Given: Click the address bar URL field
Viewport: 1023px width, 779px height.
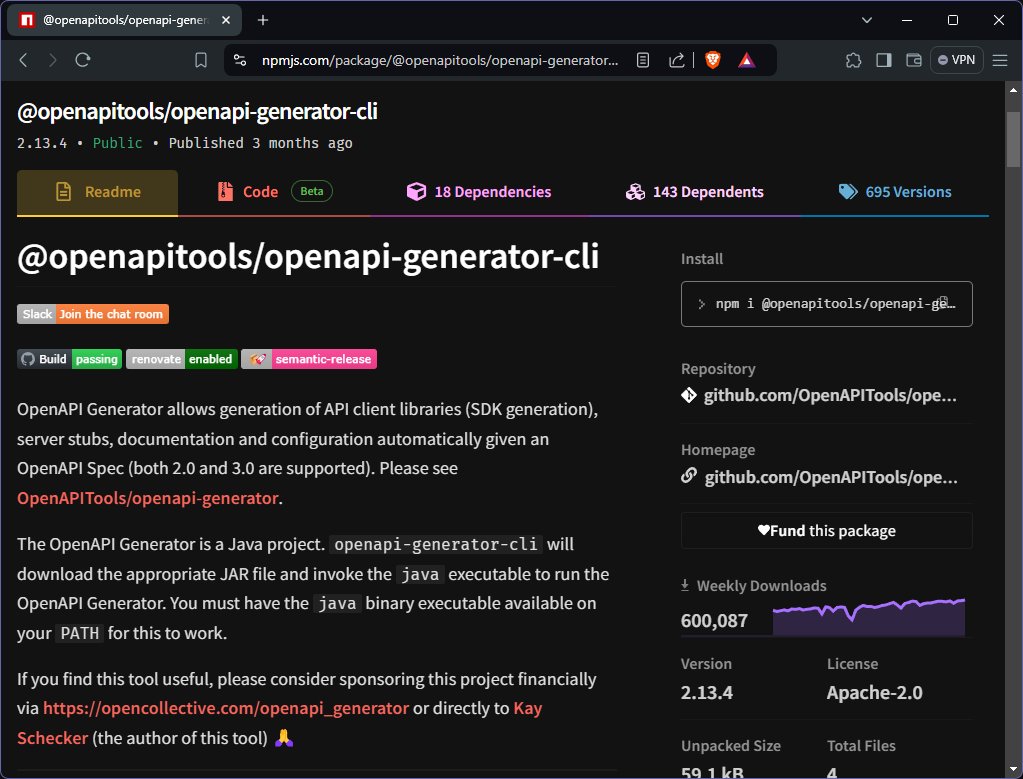Looking at the screenshot, I should pos(440,60).
